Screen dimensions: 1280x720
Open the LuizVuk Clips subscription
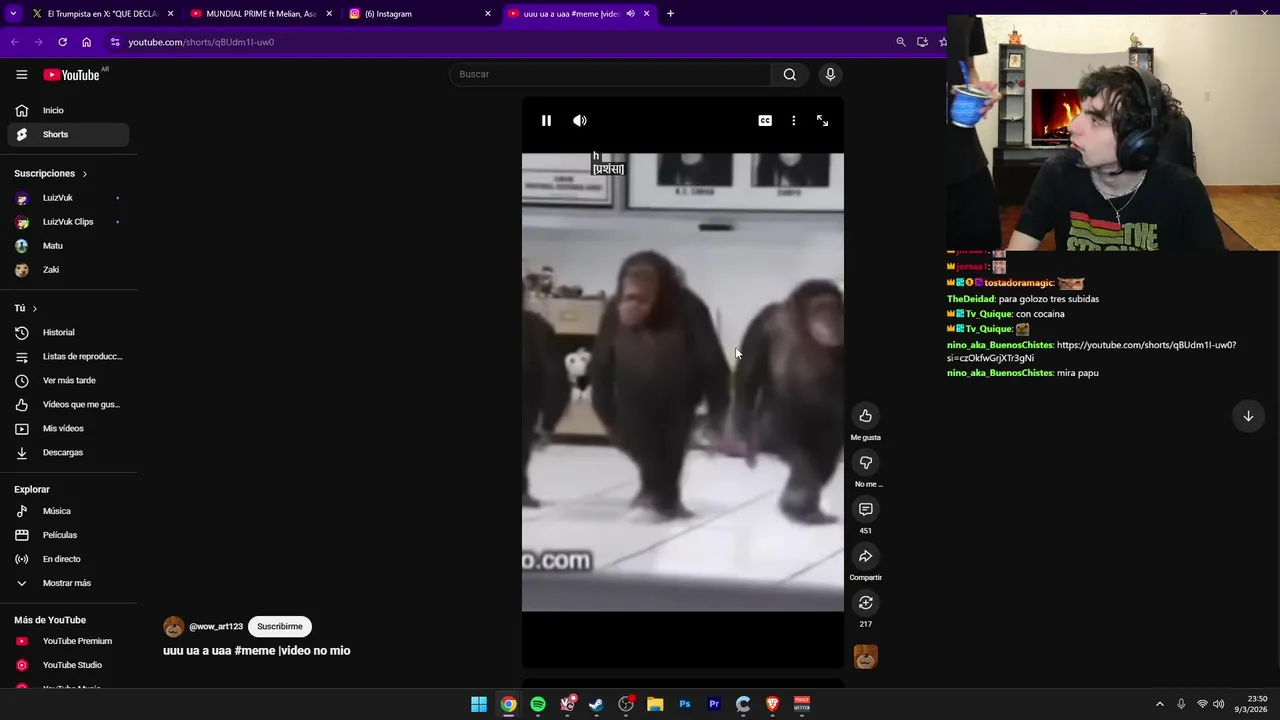68,222
